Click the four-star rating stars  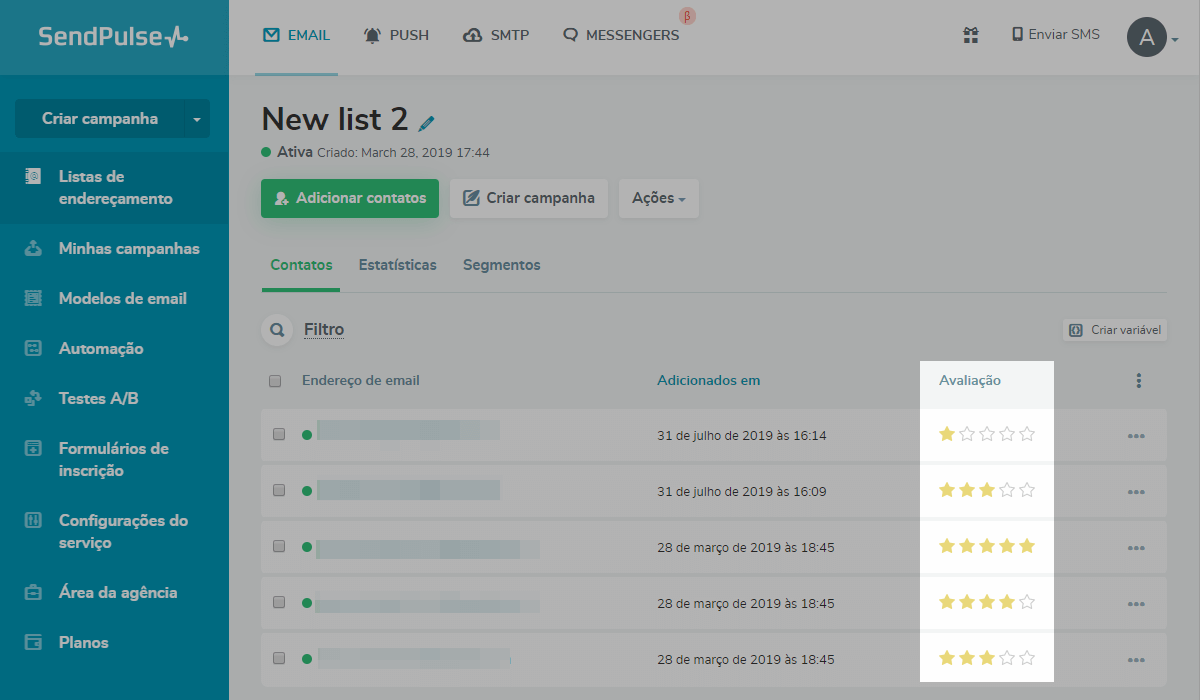click(x=987, y=602)
